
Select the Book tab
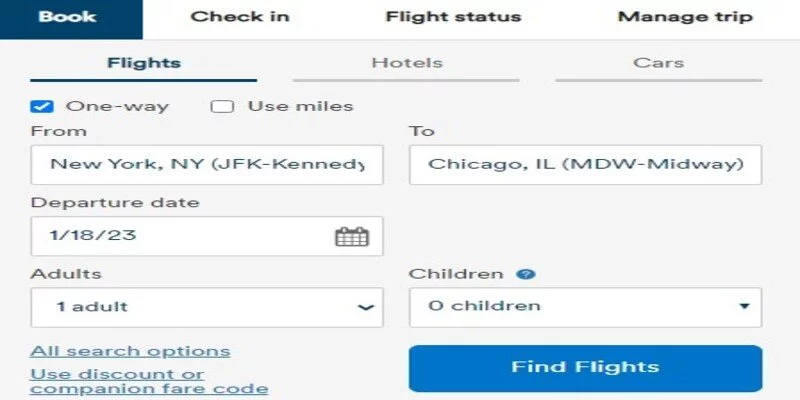[x=68, y=17]
